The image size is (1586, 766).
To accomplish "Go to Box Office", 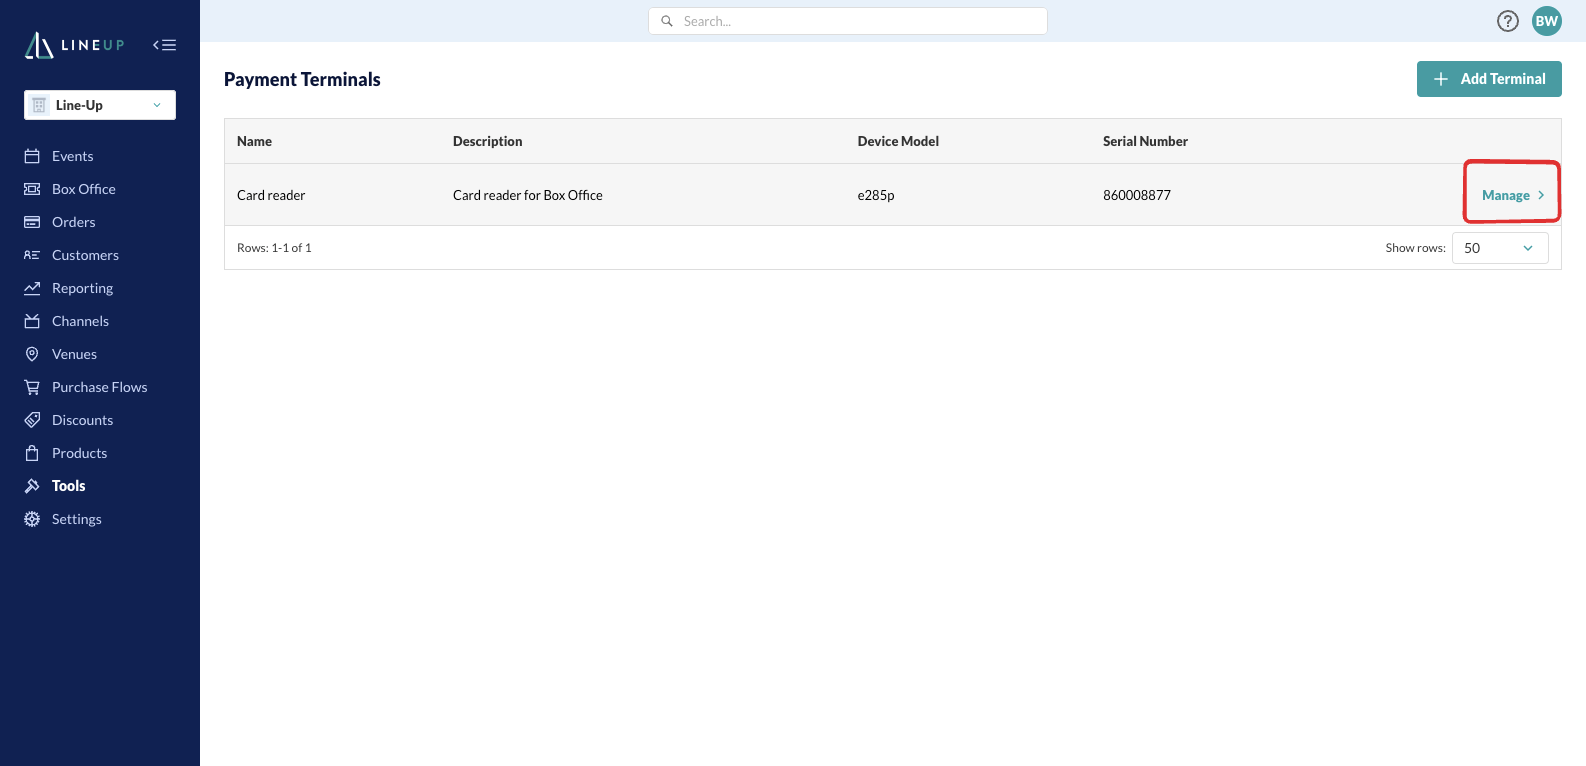I will click(x=84, y=189).
